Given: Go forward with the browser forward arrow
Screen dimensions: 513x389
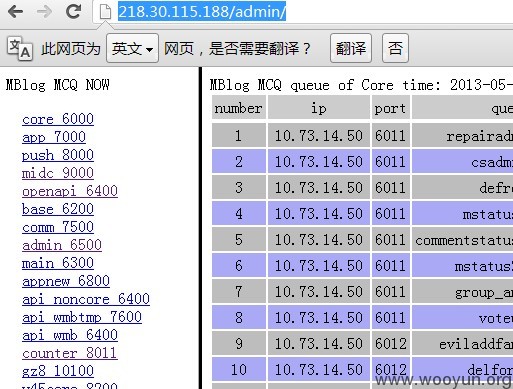Looking at the screenshot, I should tap(44, 12).
